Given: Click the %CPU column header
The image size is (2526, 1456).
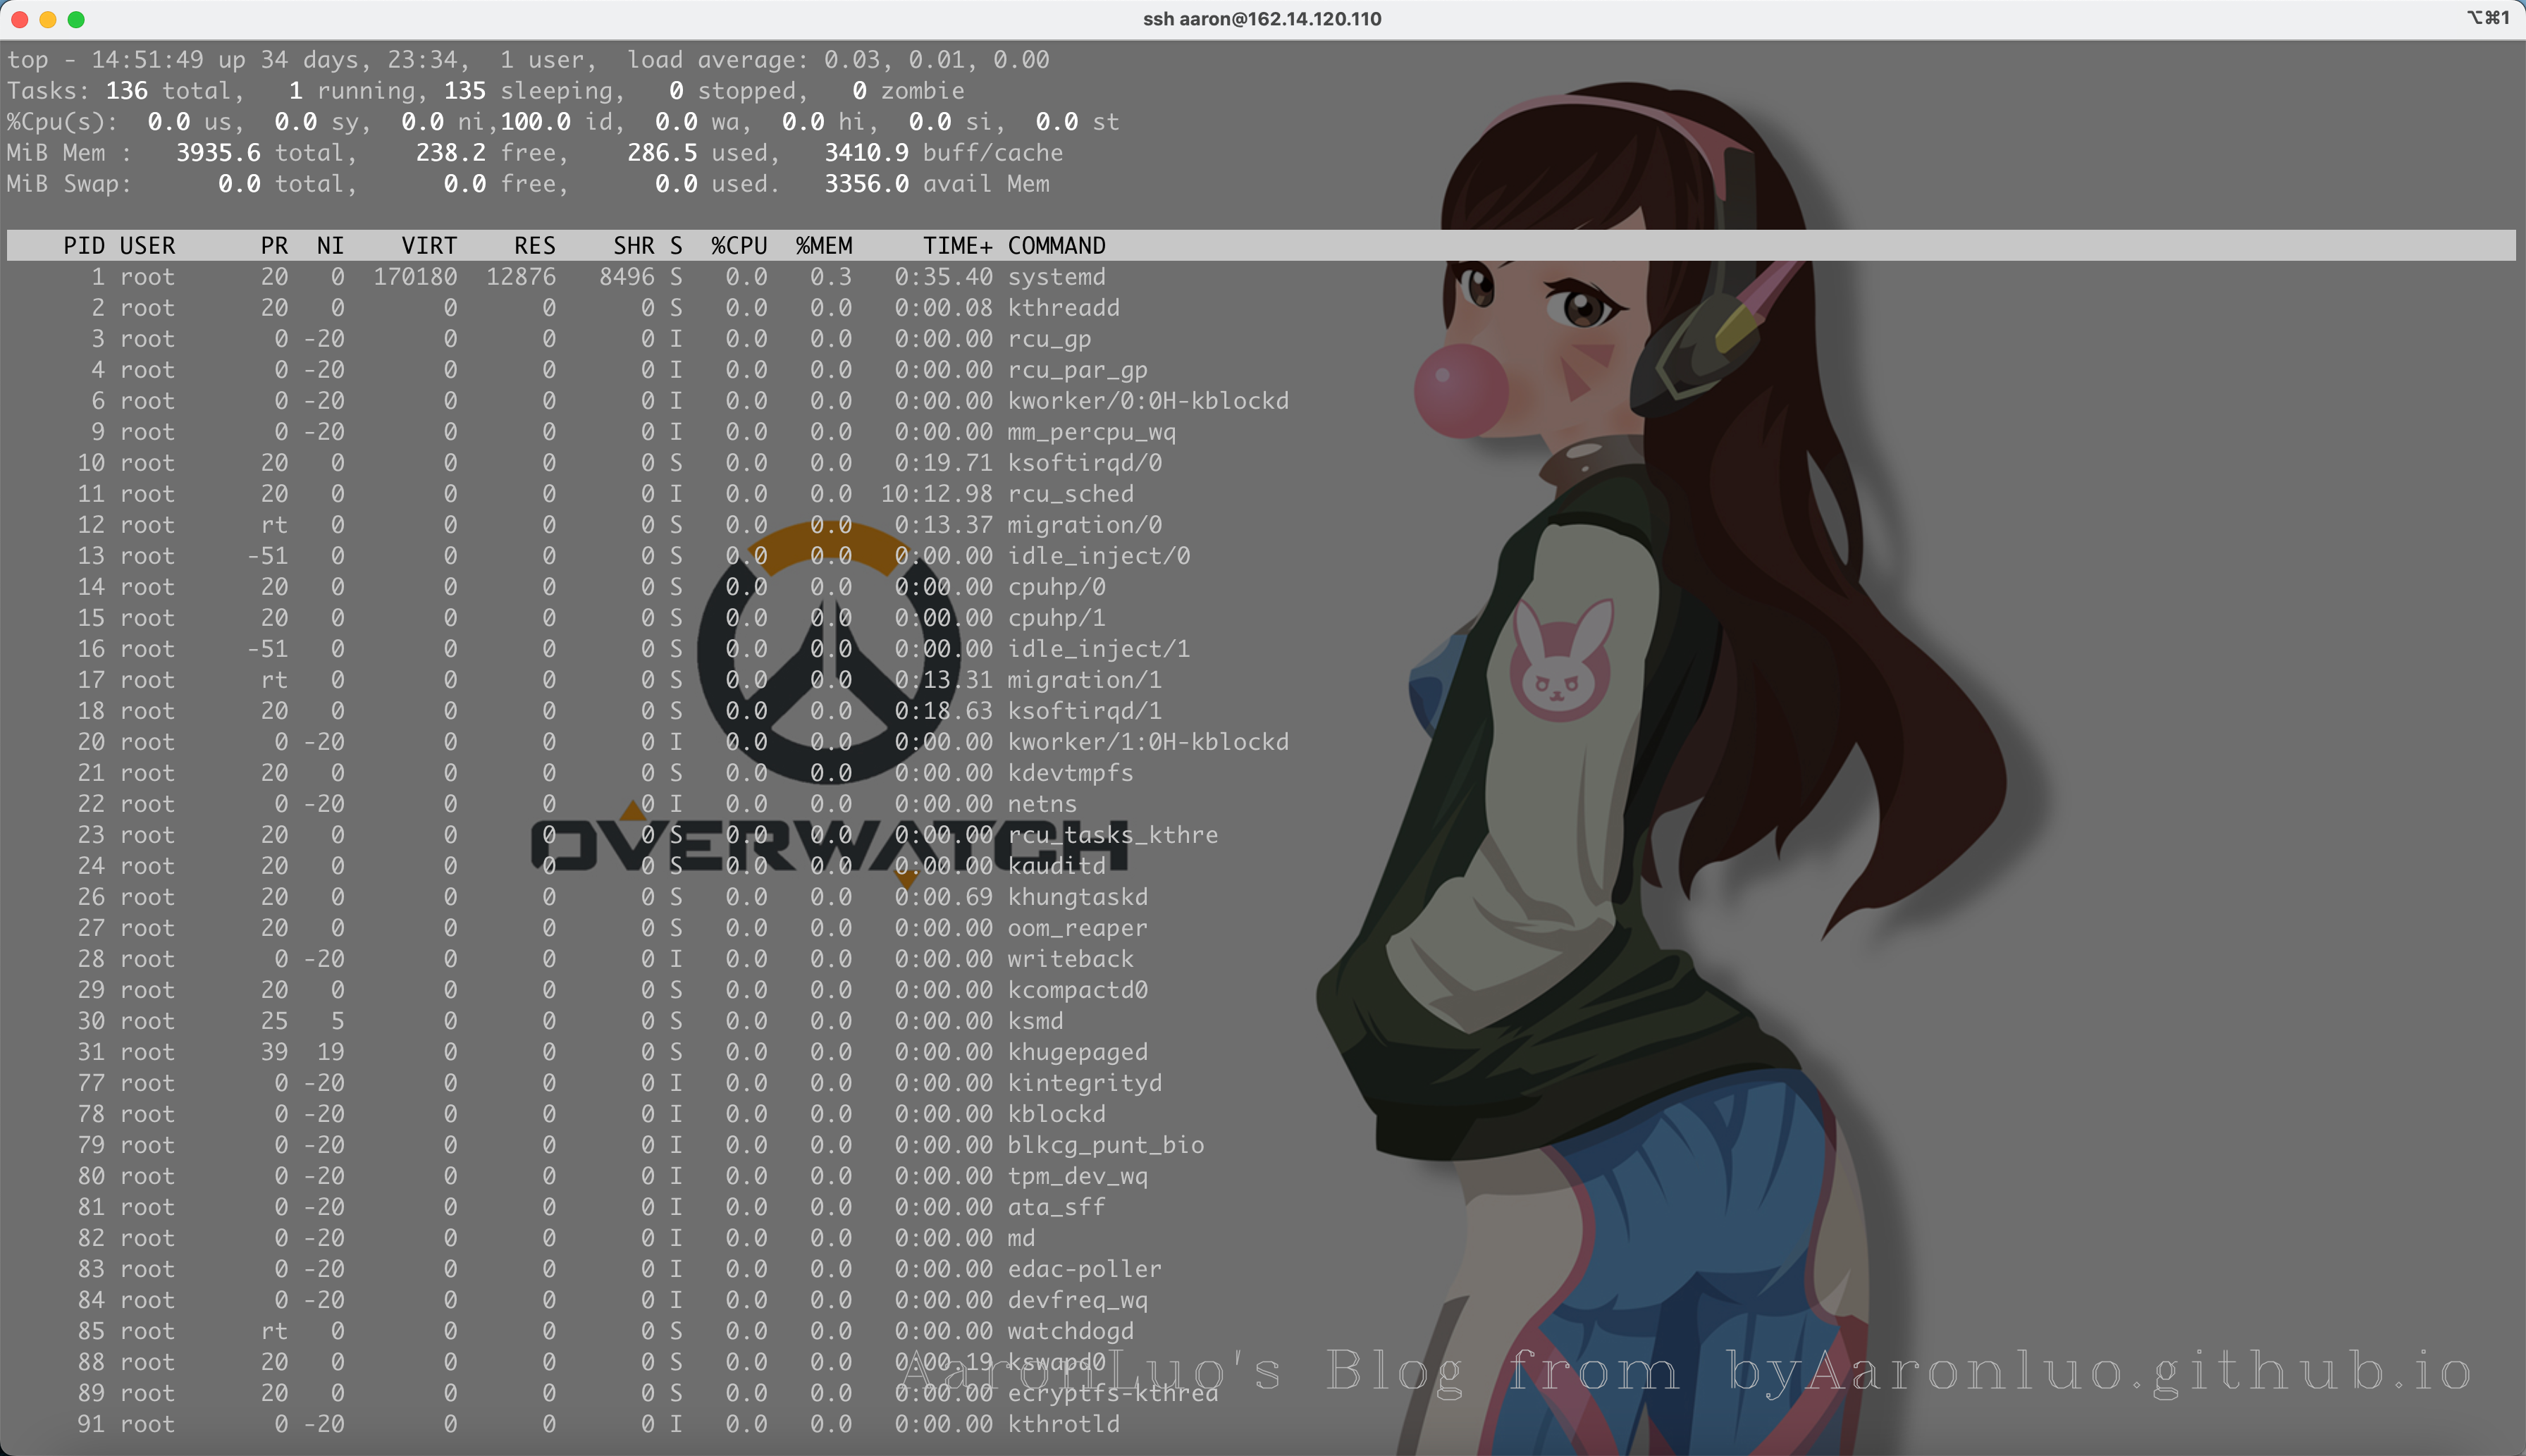Looking at the screenshot, I should pos(739,246).
